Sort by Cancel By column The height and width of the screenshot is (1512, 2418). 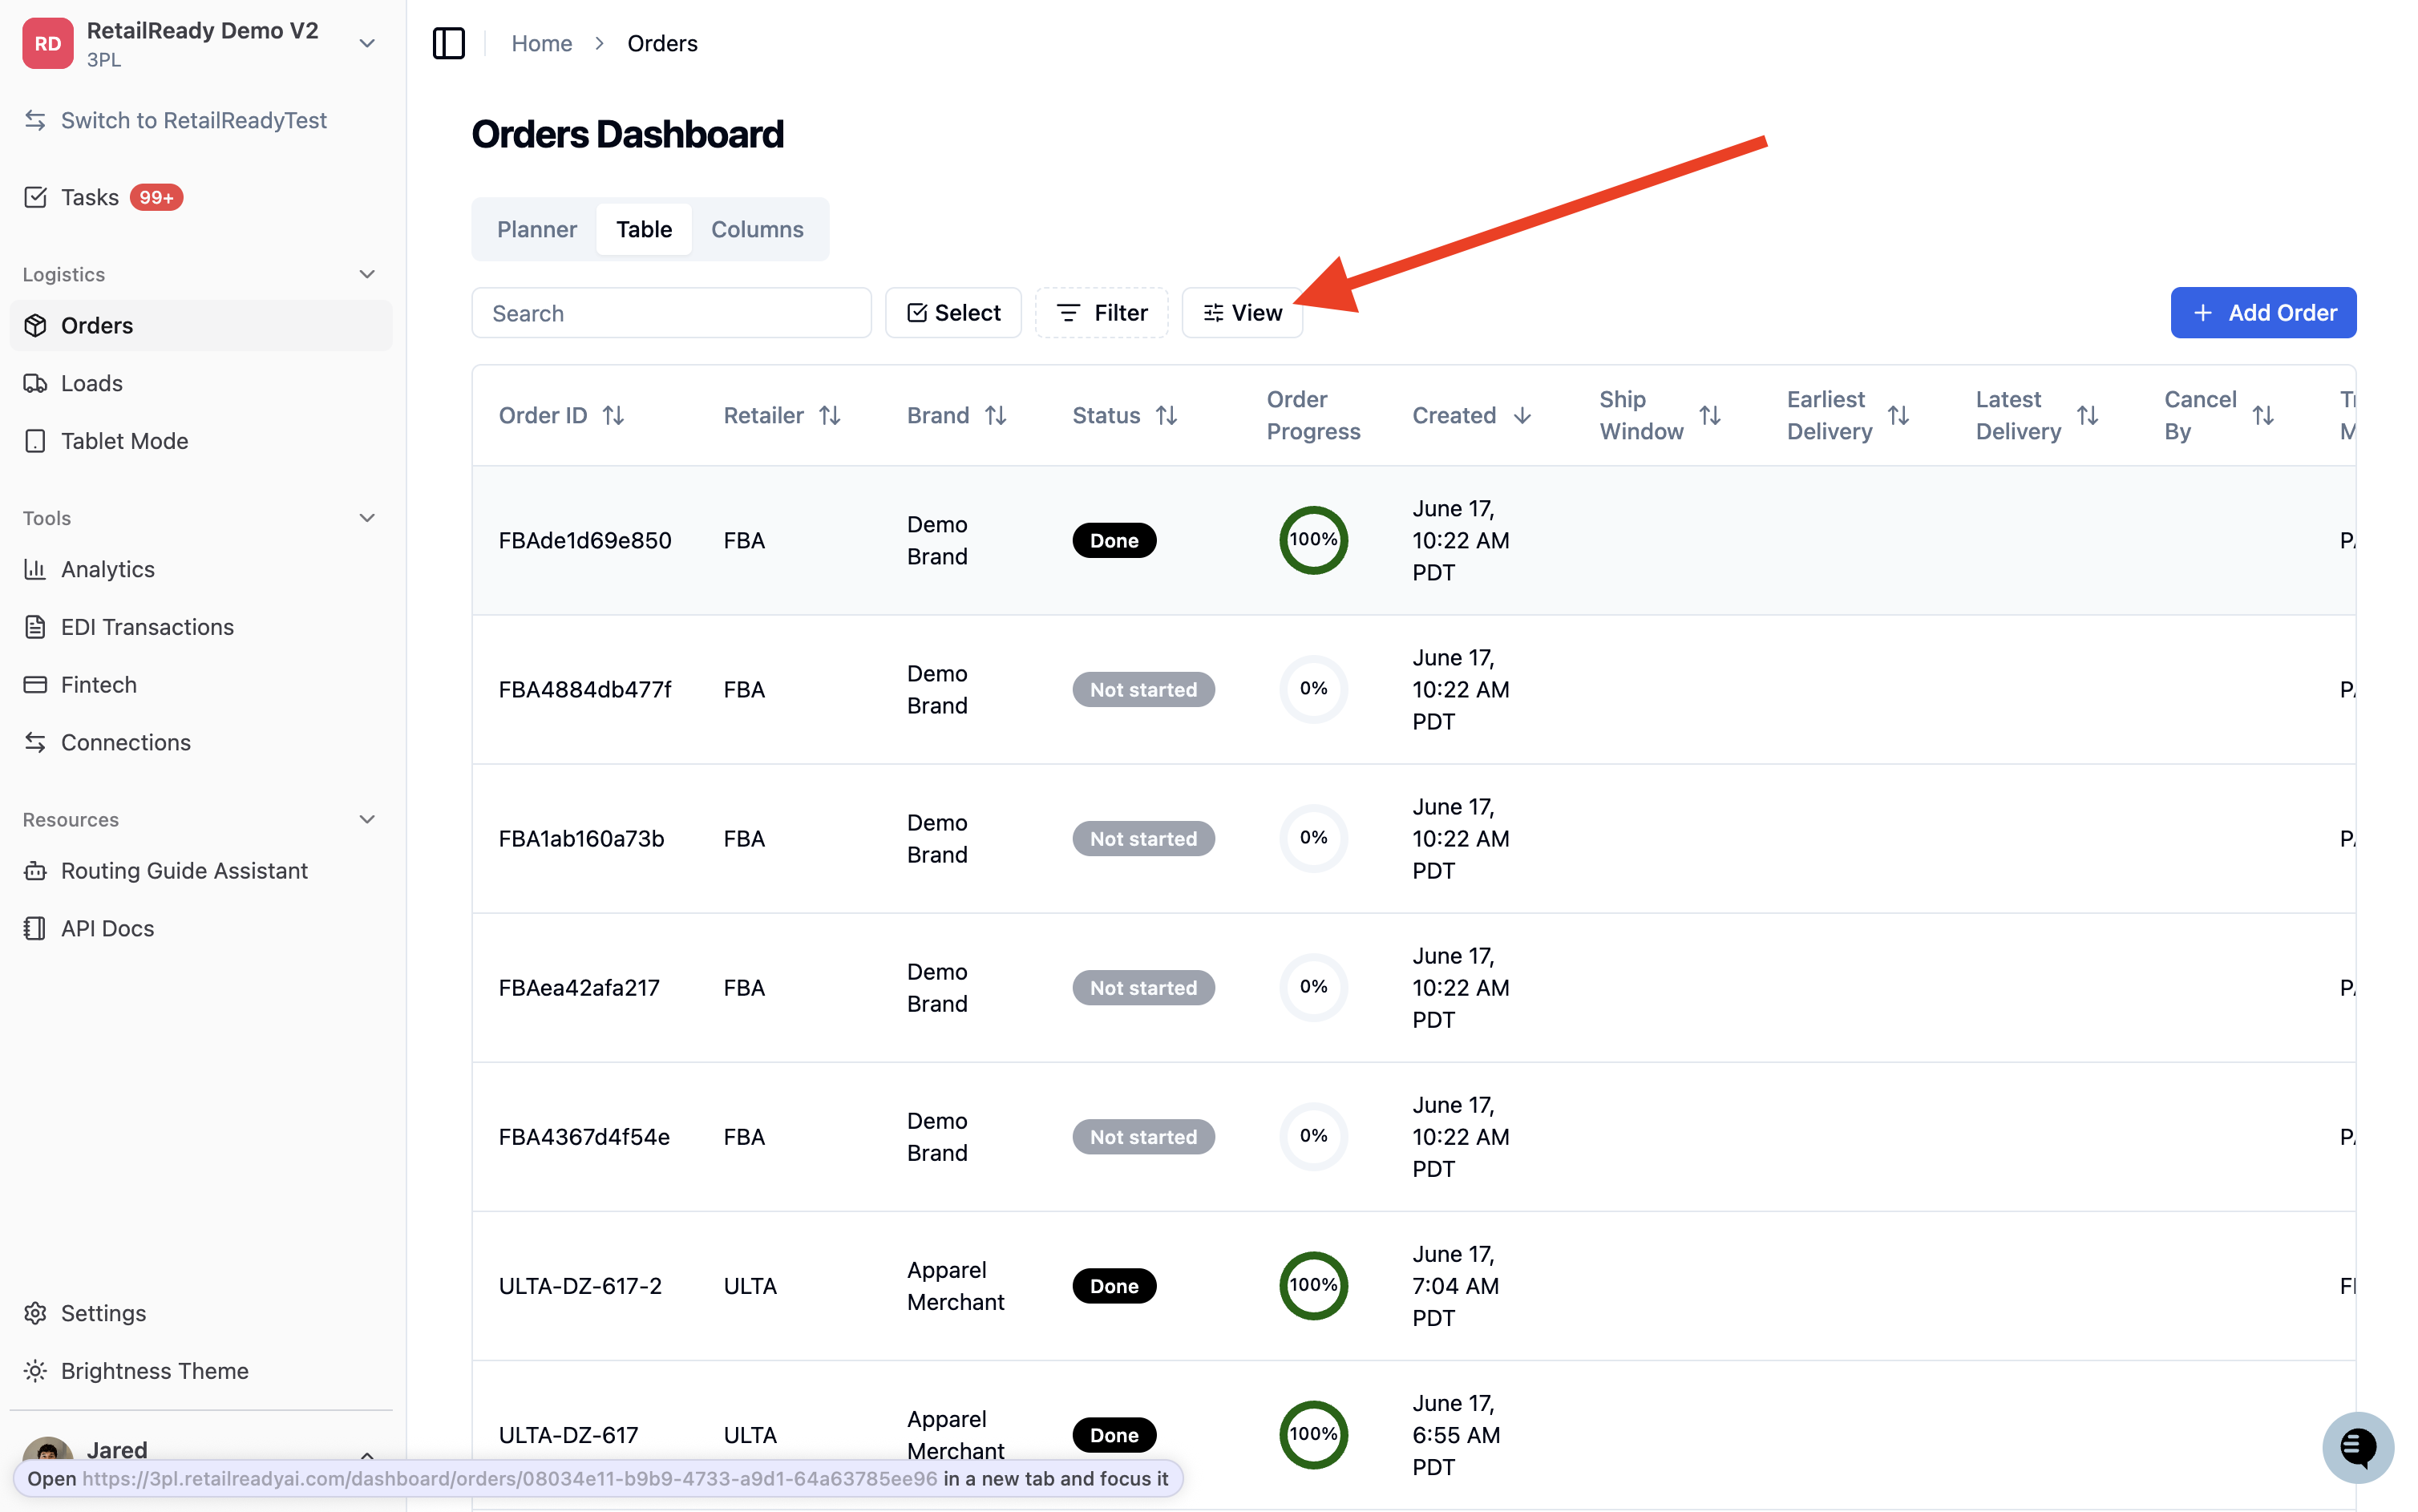(x=2263, y=415)
